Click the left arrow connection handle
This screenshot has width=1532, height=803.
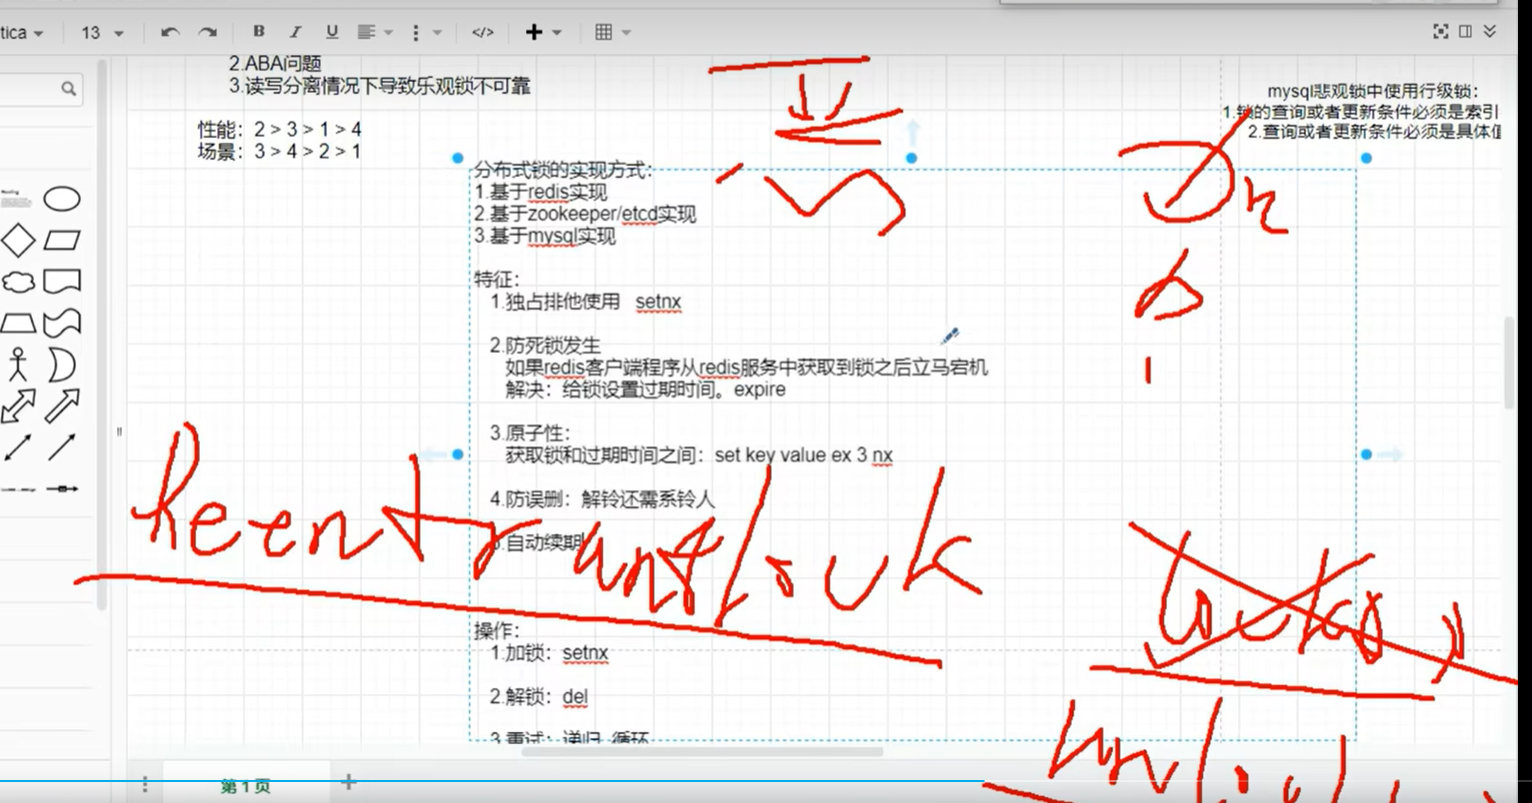(x=432, y=454)
